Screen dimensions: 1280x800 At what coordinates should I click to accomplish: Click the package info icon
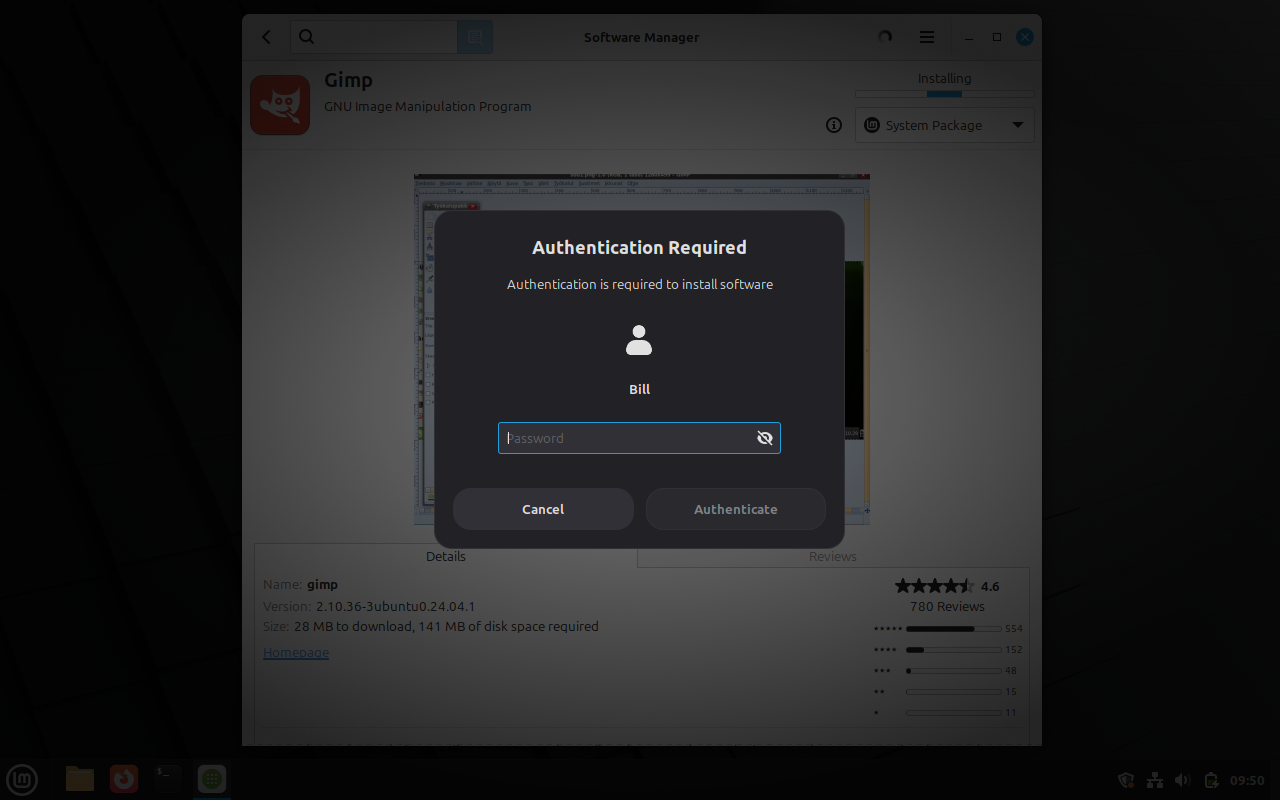coord(834,125)
